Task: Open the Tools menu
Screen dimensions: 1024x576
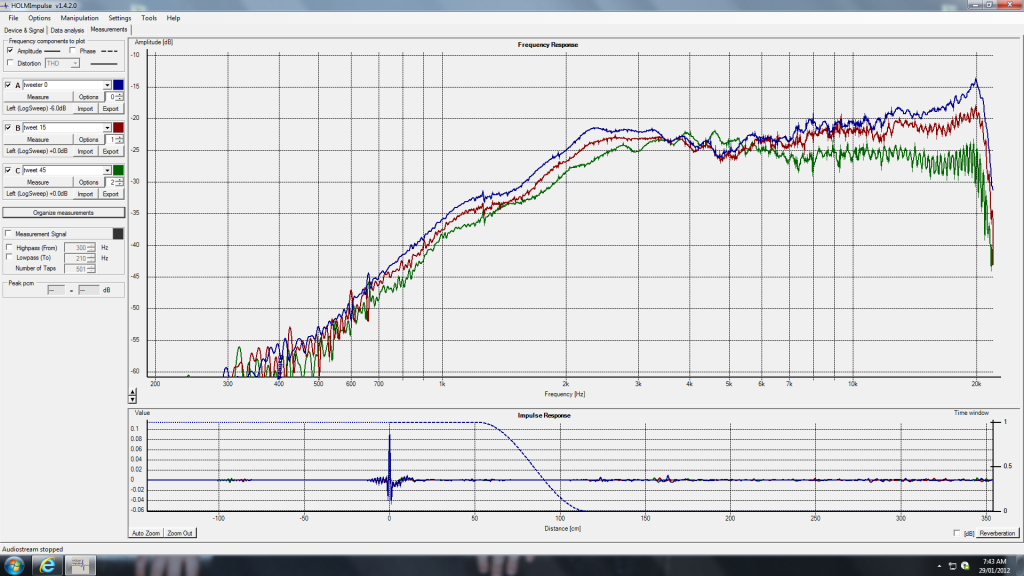Action: tap(149, 18)
